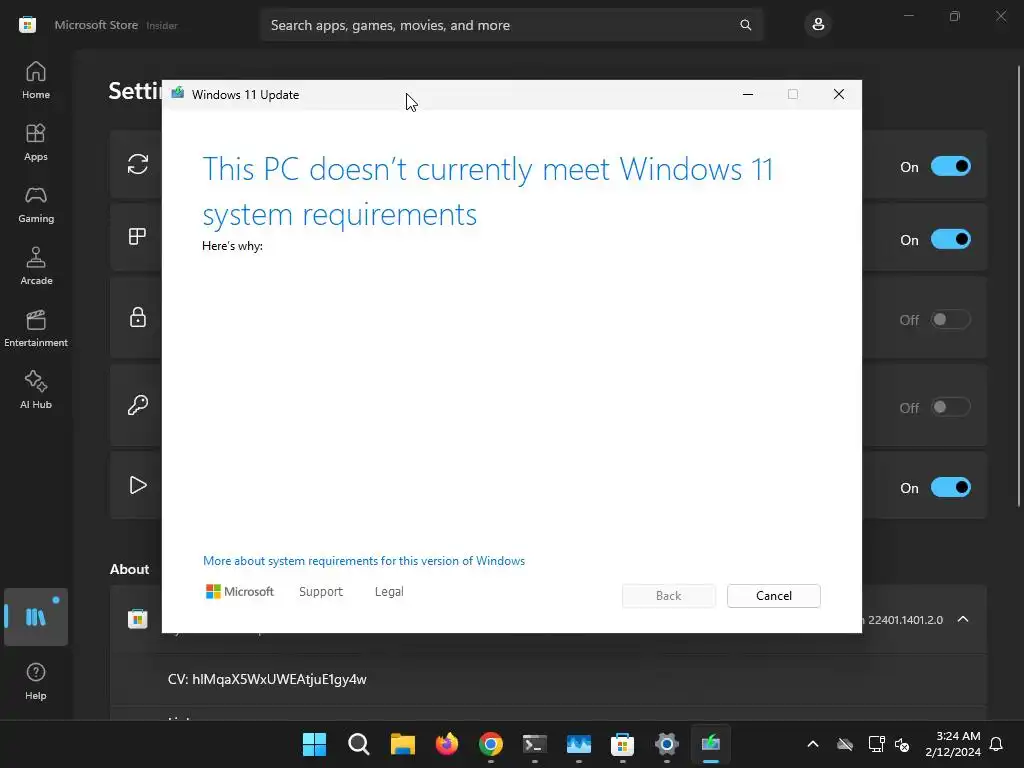
Task: Click the Microsoft Store logo icon
Action: point(27,25)
